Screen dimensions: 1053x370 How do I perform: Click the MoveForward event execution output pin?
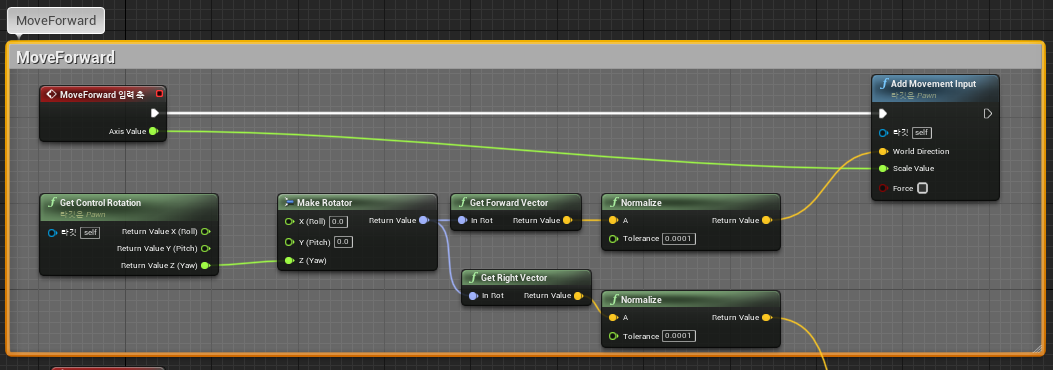pos(155,113)
